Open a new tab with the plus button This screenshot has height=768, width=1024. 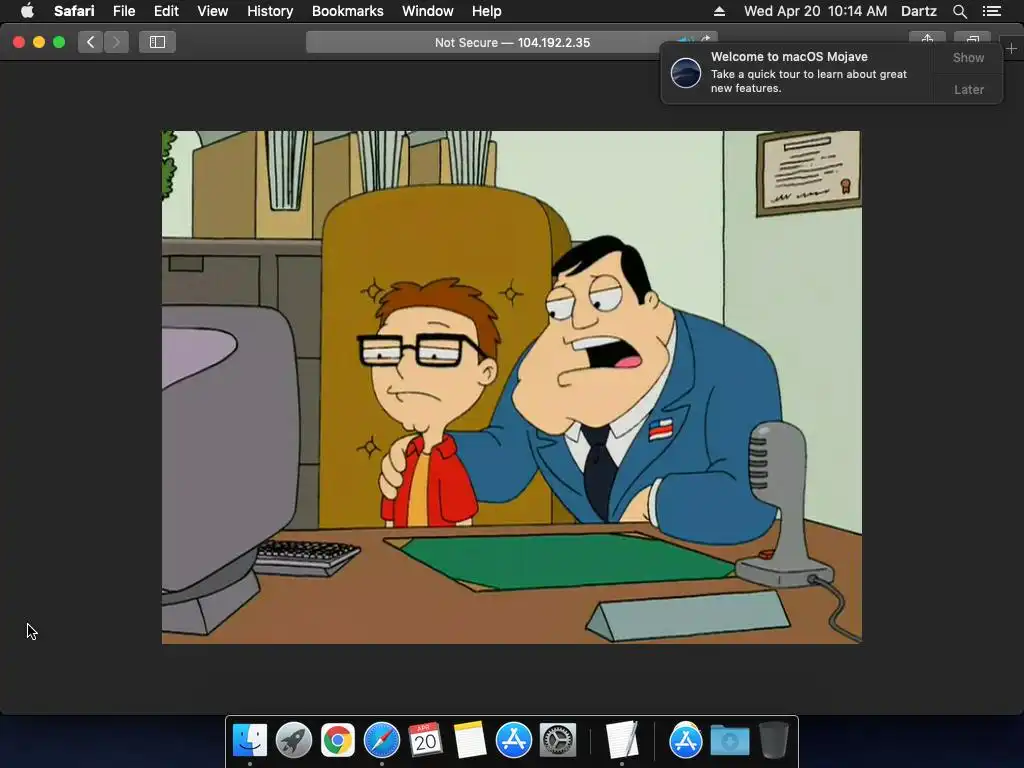pos(1012,48)
